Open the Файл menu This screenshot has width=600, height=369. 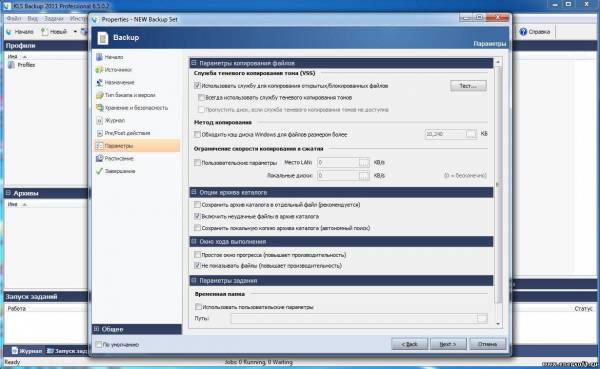click(x=14, y=18)
